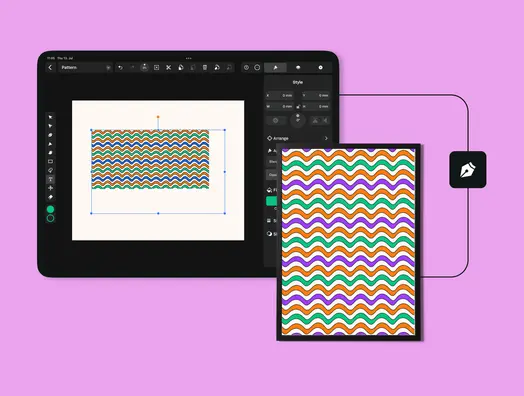Click the X position input field
524x396 pixels.
[279, 96]
